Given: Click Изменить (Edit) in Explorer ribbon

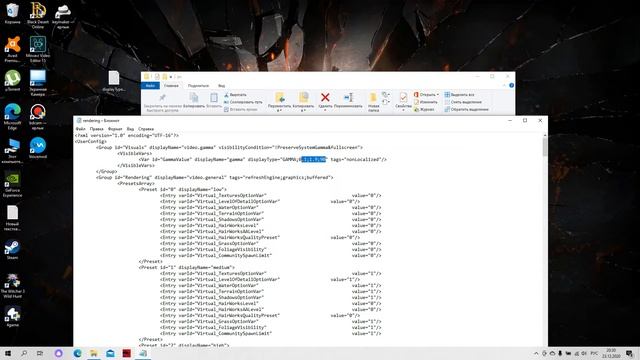Looking at the screenshot, I should pos(426,102).
